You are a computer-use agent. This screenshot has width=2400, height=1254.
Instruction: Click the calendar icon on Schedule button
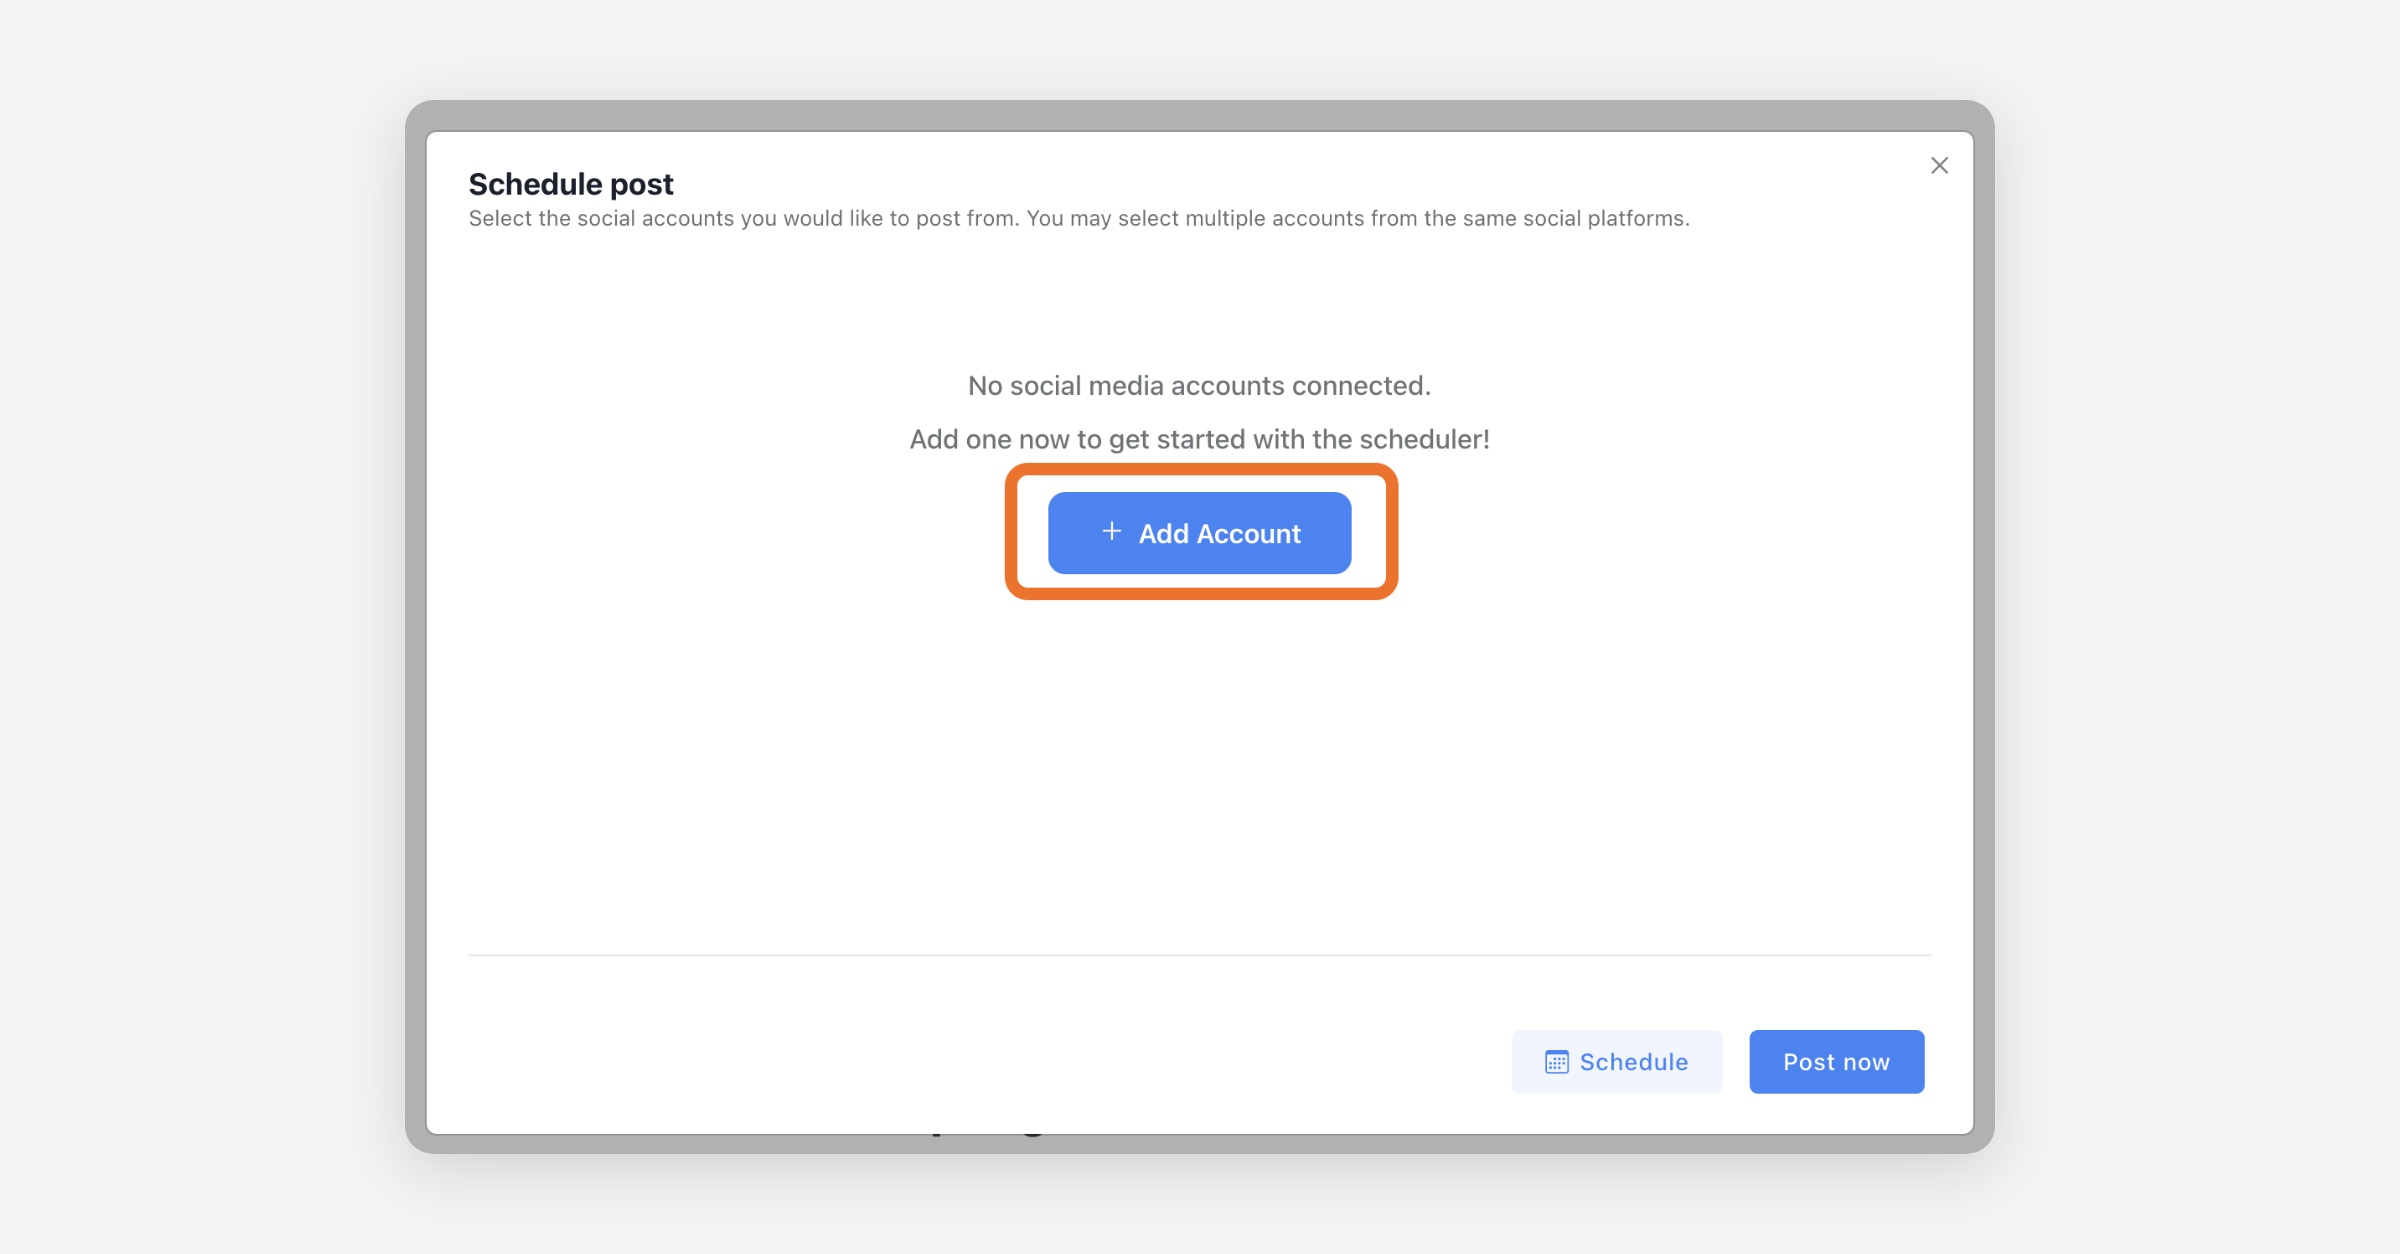(1556, 1062)
